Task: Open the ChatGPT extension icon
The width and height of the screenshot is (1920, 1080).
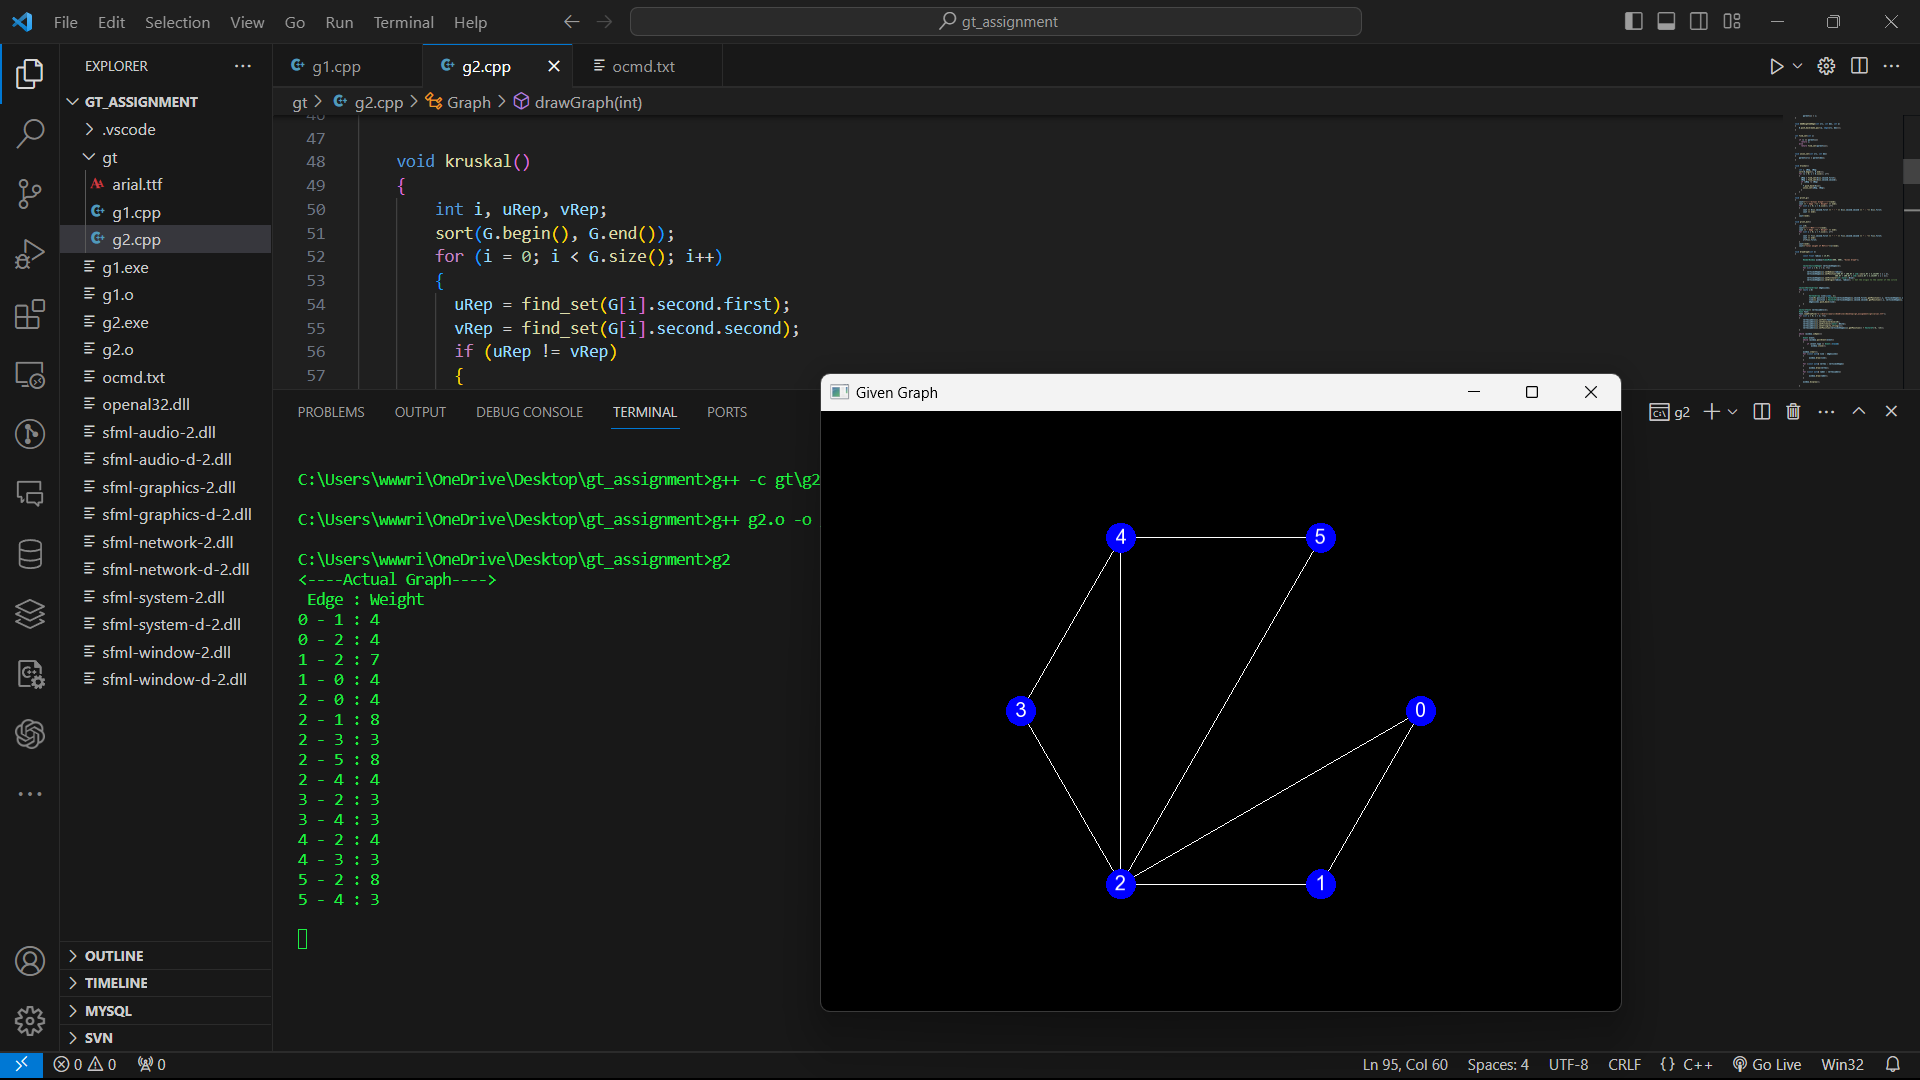Action: pos(30,734)
